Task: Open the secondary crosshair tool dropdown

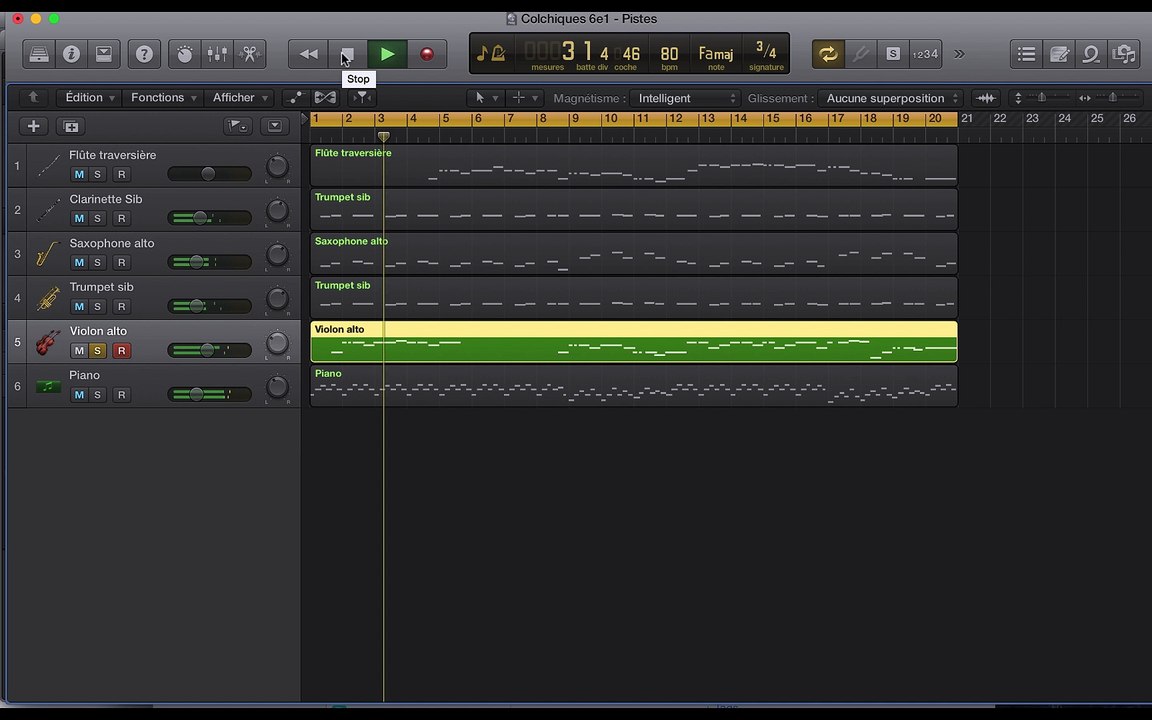Action: click(x=525, y=98)
